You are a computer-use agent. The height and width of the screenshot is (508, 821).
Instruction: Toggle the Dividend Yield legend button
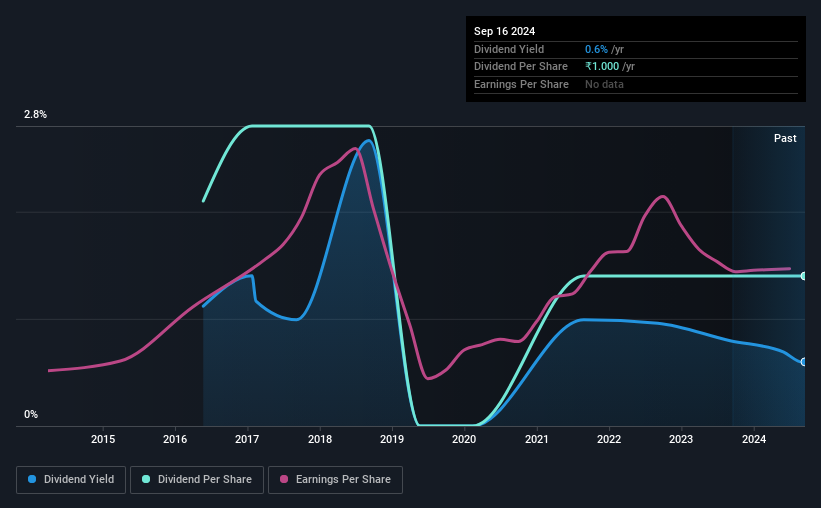click(71, 479)
